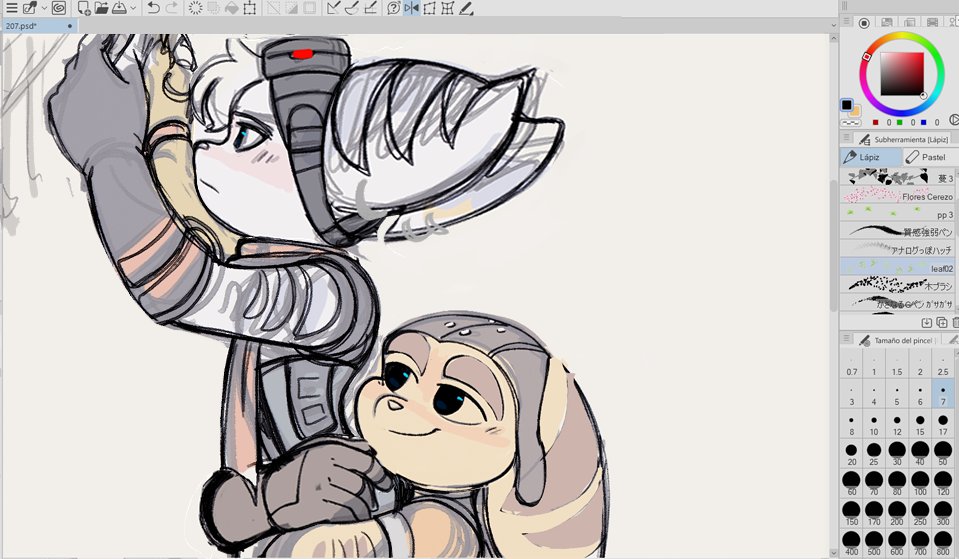Click the Clip Studio spiral launcher icon
This screenshot has width=959, height=559.
[x=59, y=8]
